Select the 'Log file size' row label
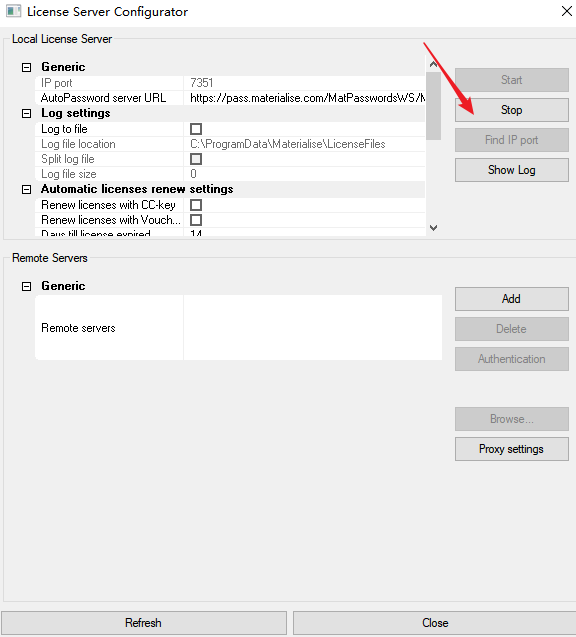576x637 pixels. tap(69, 174)
